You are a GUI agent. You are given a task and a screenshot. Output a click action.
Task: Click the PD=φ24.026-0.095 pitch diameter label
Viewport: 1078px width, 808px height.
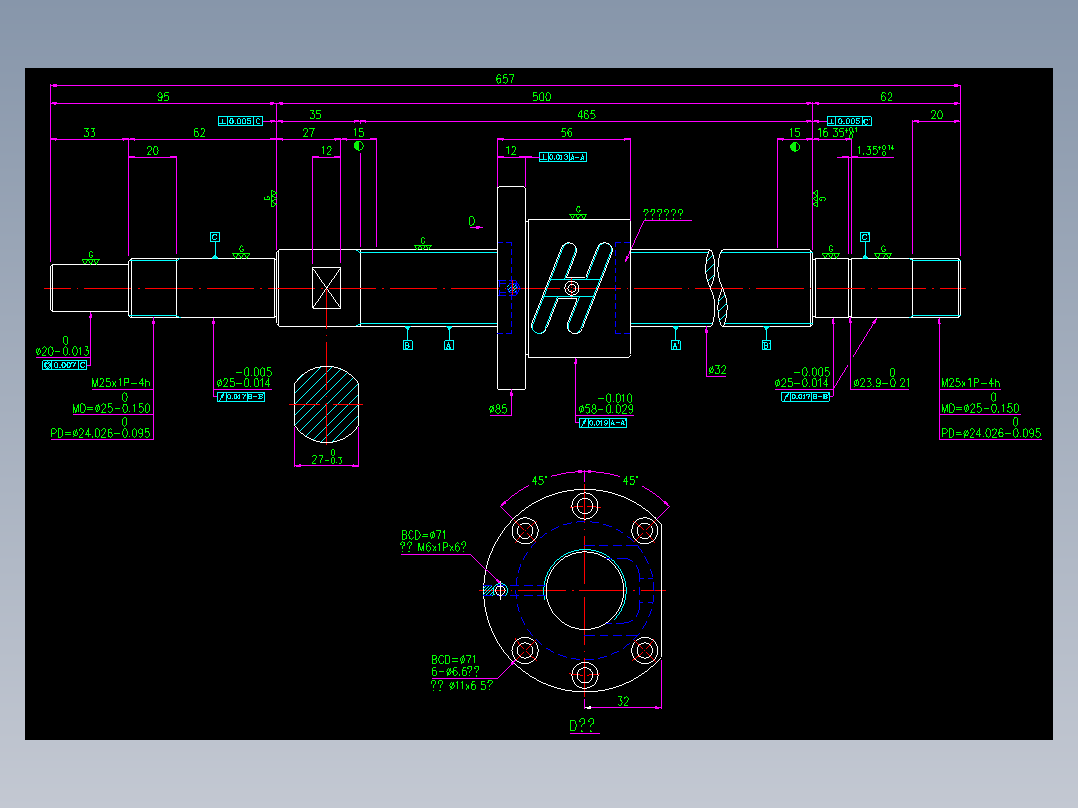(x=100, y=434)
